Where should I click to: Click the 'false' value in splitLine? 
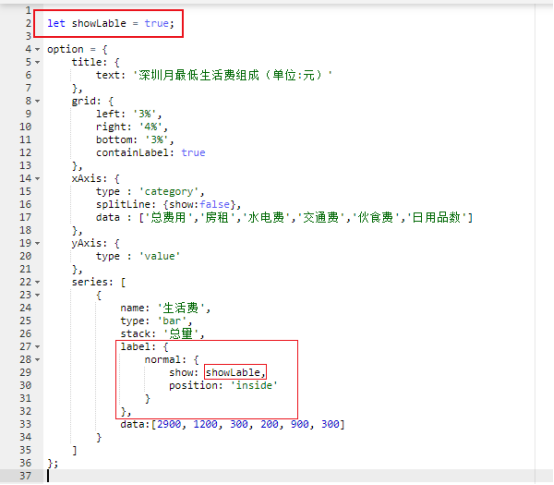(214, 205)
